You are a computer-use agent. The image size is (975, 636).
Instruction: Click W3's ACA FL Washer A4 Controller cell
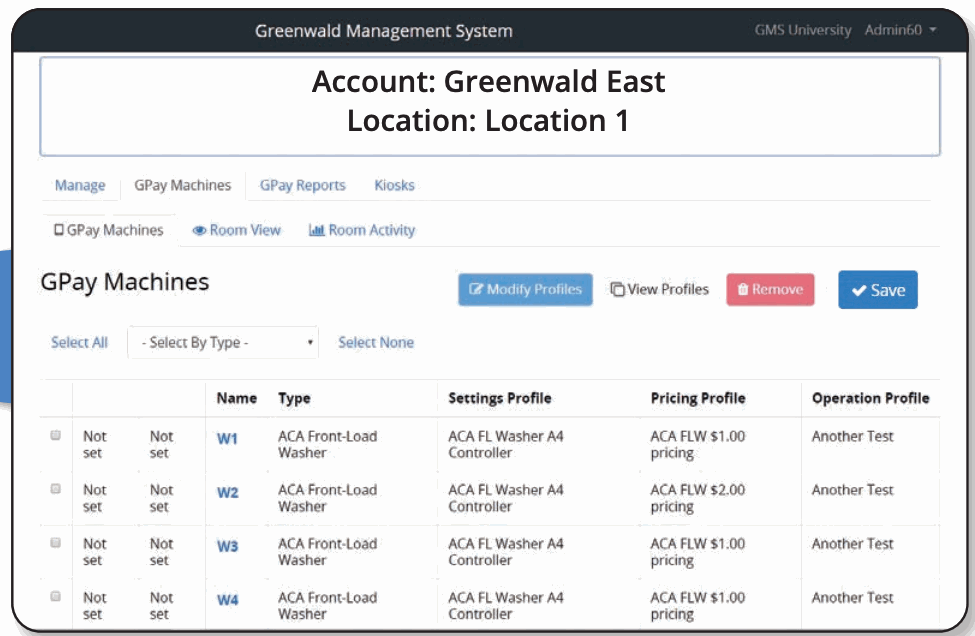[x=506, y=551]
